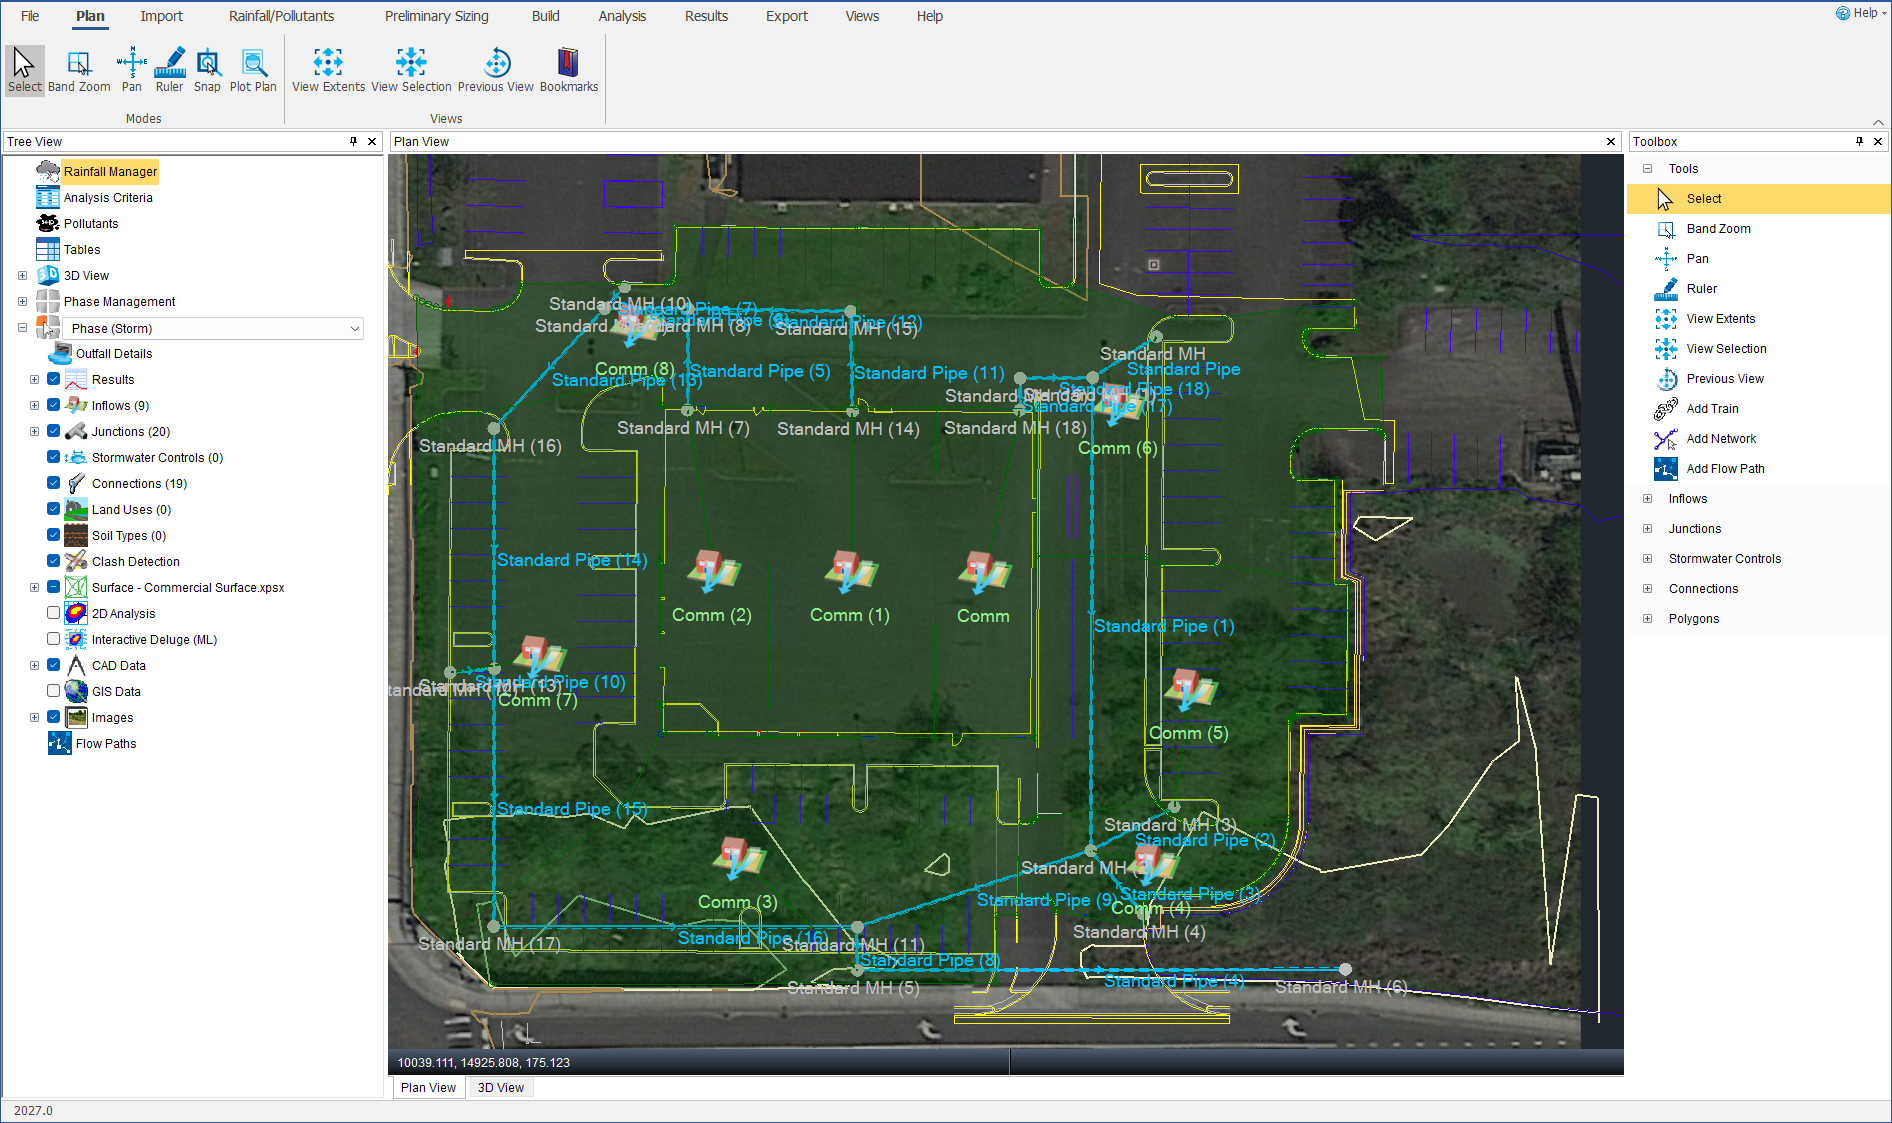
Task: Select Band Zoom in Toolbox
Action: pos(1718,229)
